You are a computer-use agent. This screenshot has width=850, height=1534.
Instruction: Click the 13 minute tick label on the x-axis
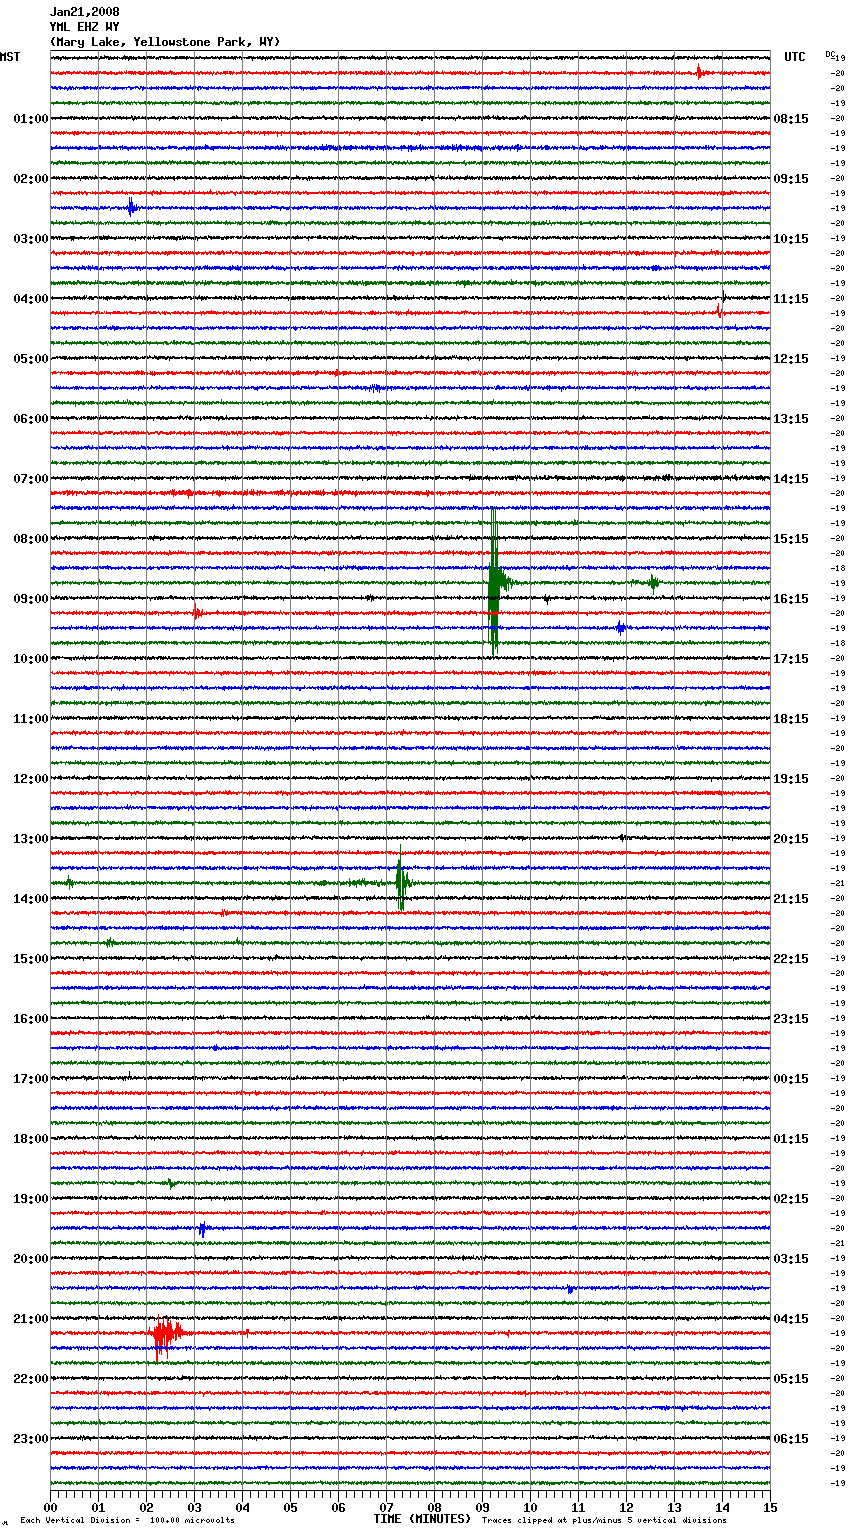pyautogui.click(x=674, y=1507)
